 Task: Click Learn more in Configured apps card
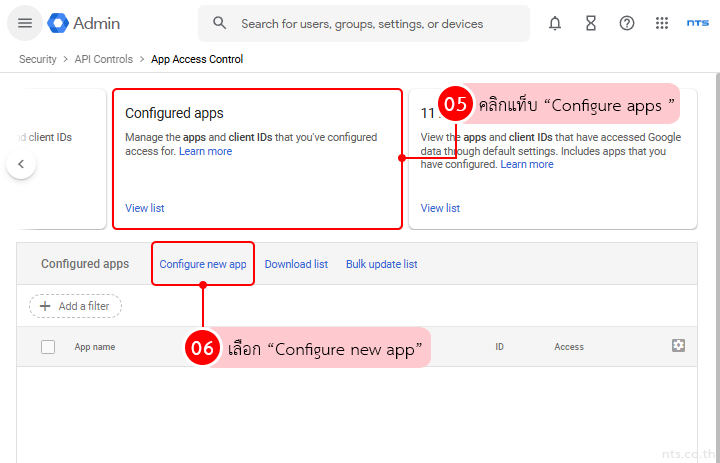[205, 151]
